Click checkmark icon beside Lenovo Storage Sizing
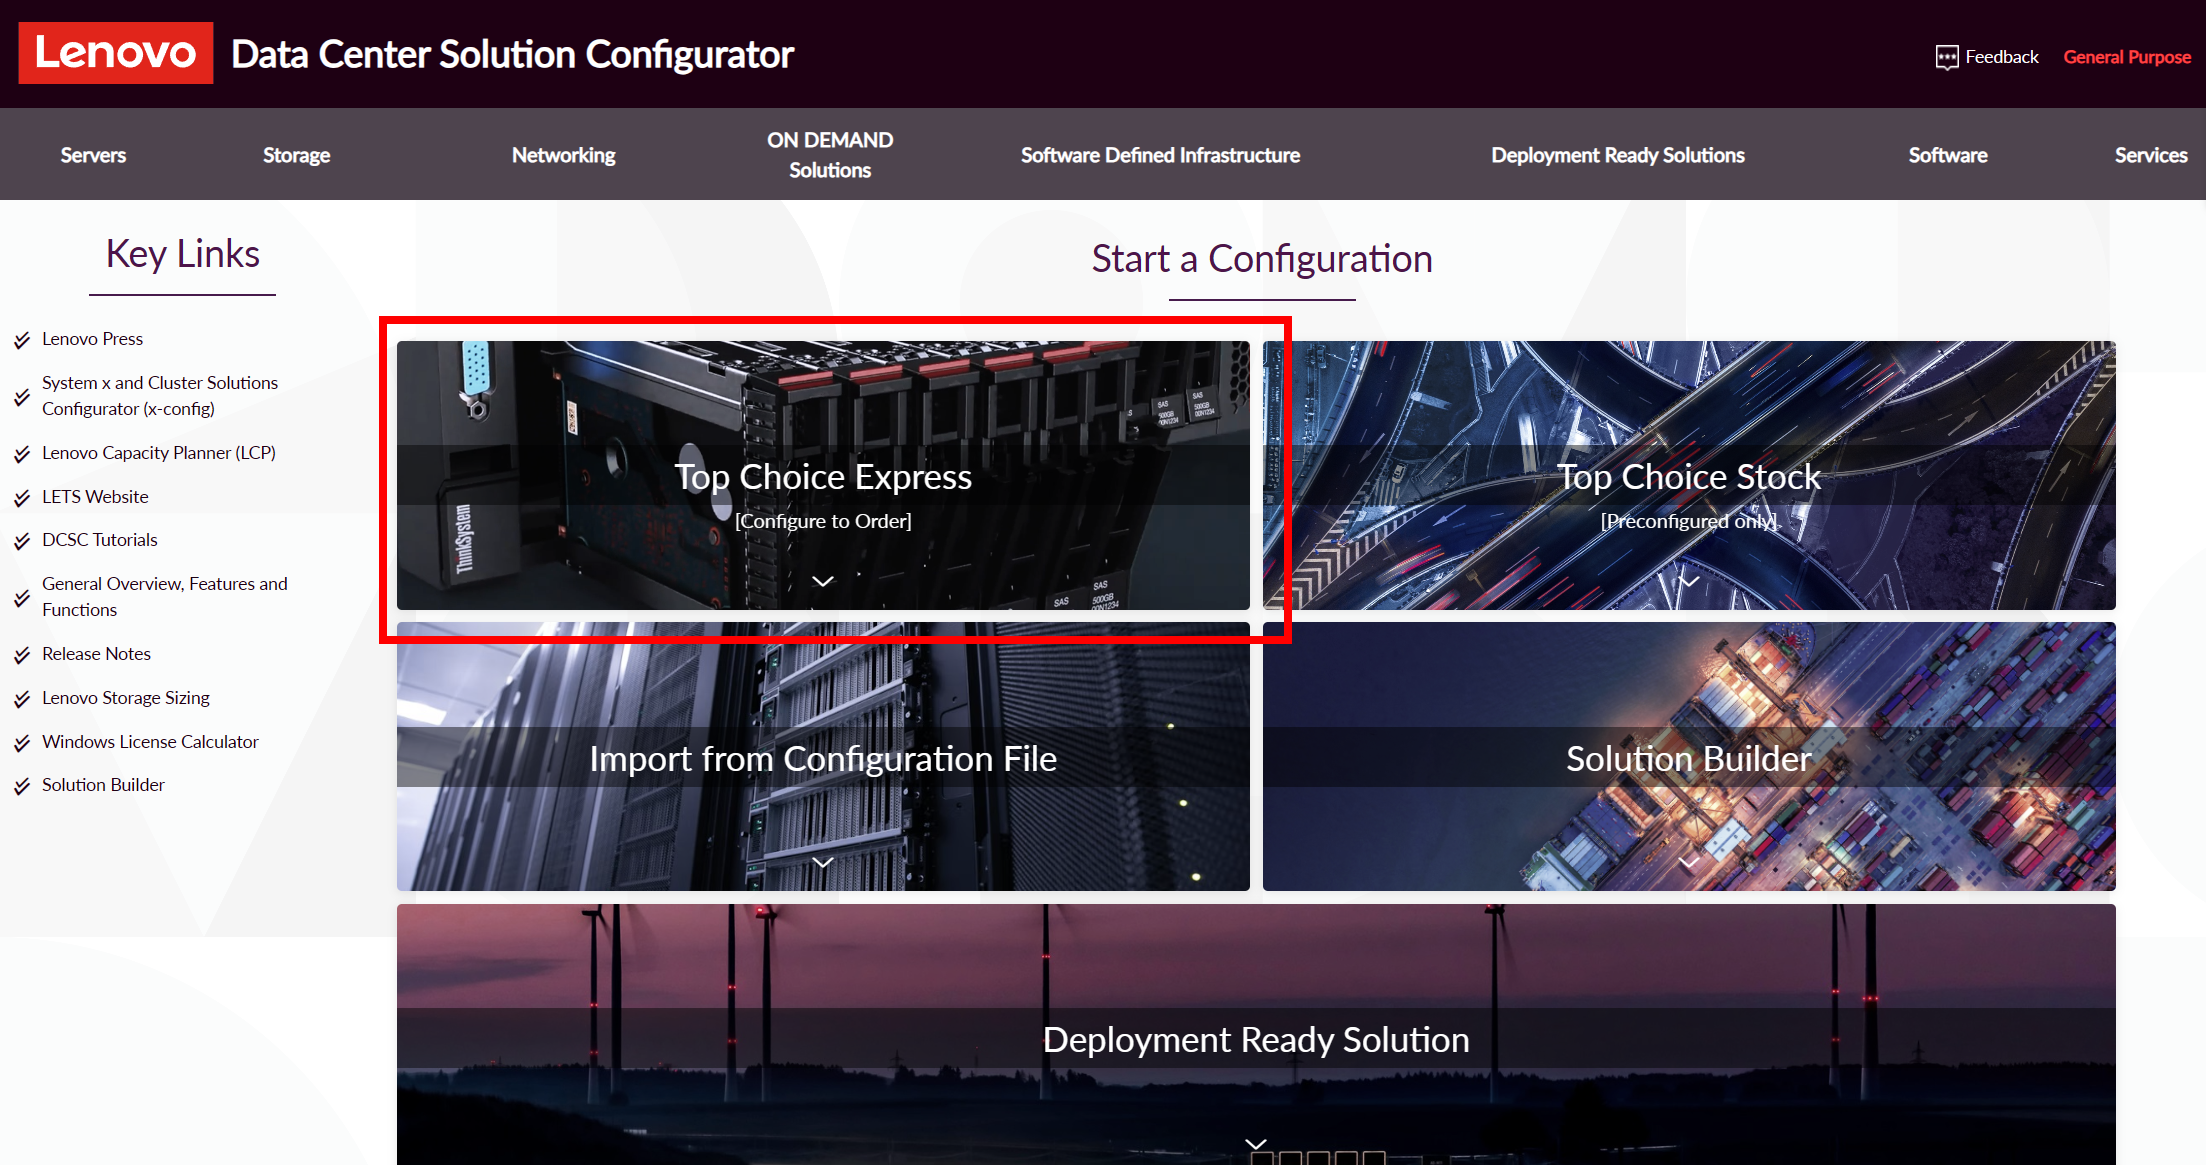This screenshot has width=2206, height=1165. [x=22, y=699]
